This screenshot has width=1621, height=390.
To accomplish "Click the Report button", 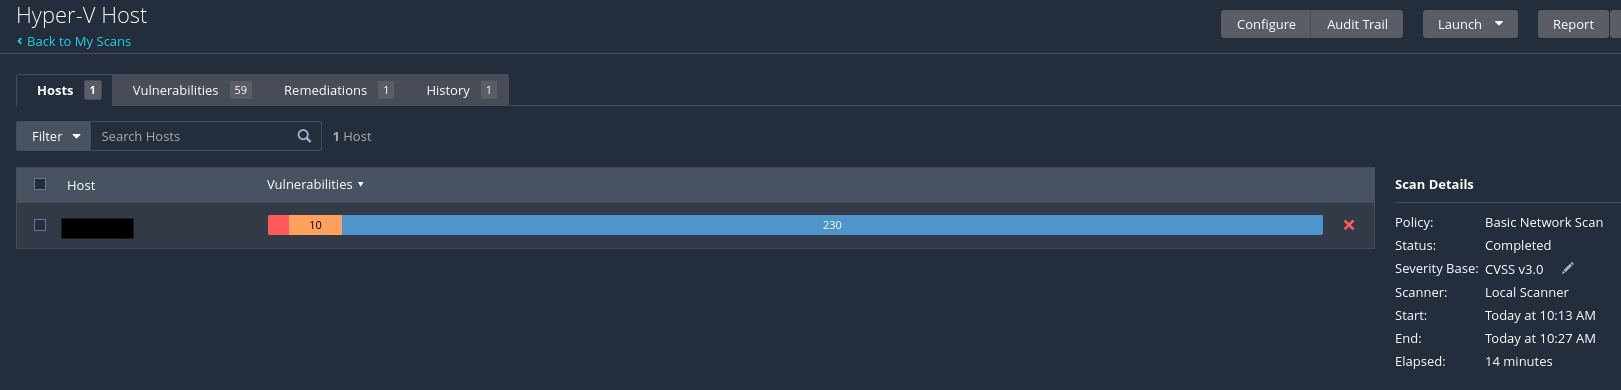I will [x=1573, y=24].
